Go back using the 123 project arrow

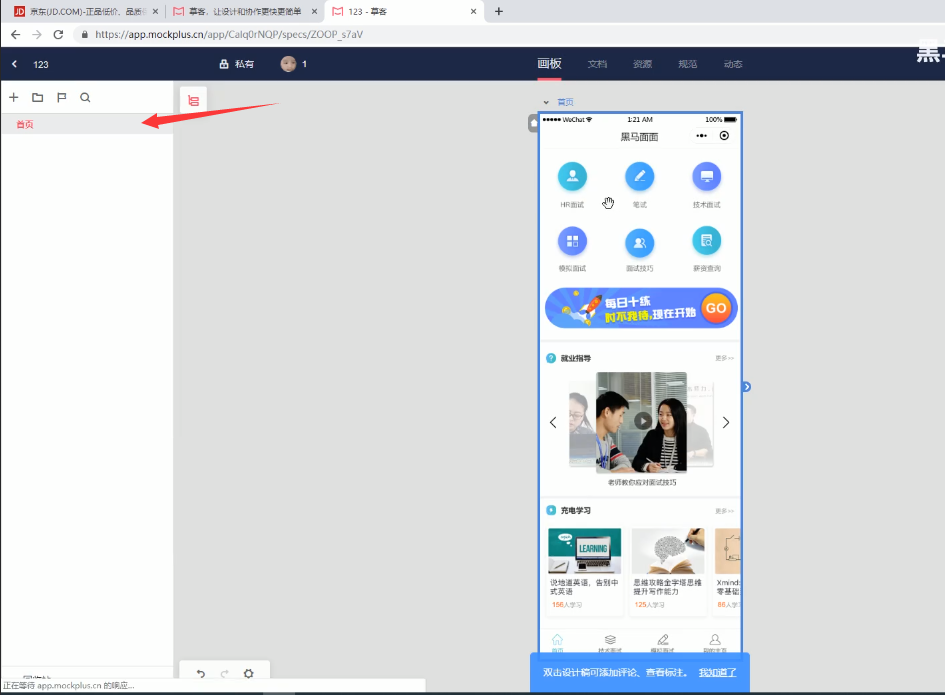[x=14, y=64]
